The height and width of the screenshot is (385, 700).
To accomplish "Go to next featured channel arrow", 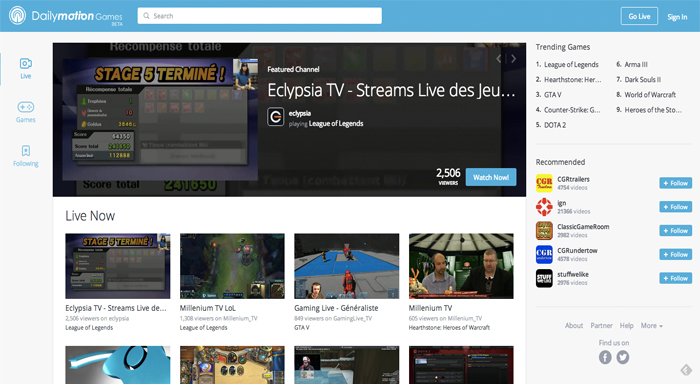I will 514,59.
